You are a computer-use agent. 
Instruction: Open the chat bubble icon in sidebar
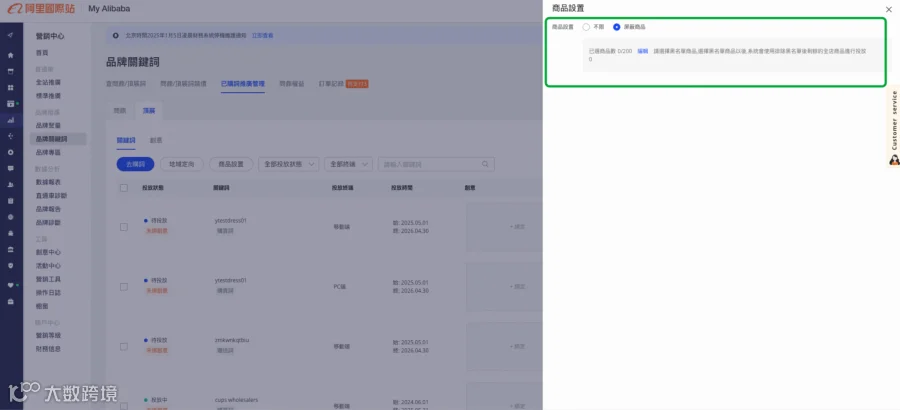10,168
